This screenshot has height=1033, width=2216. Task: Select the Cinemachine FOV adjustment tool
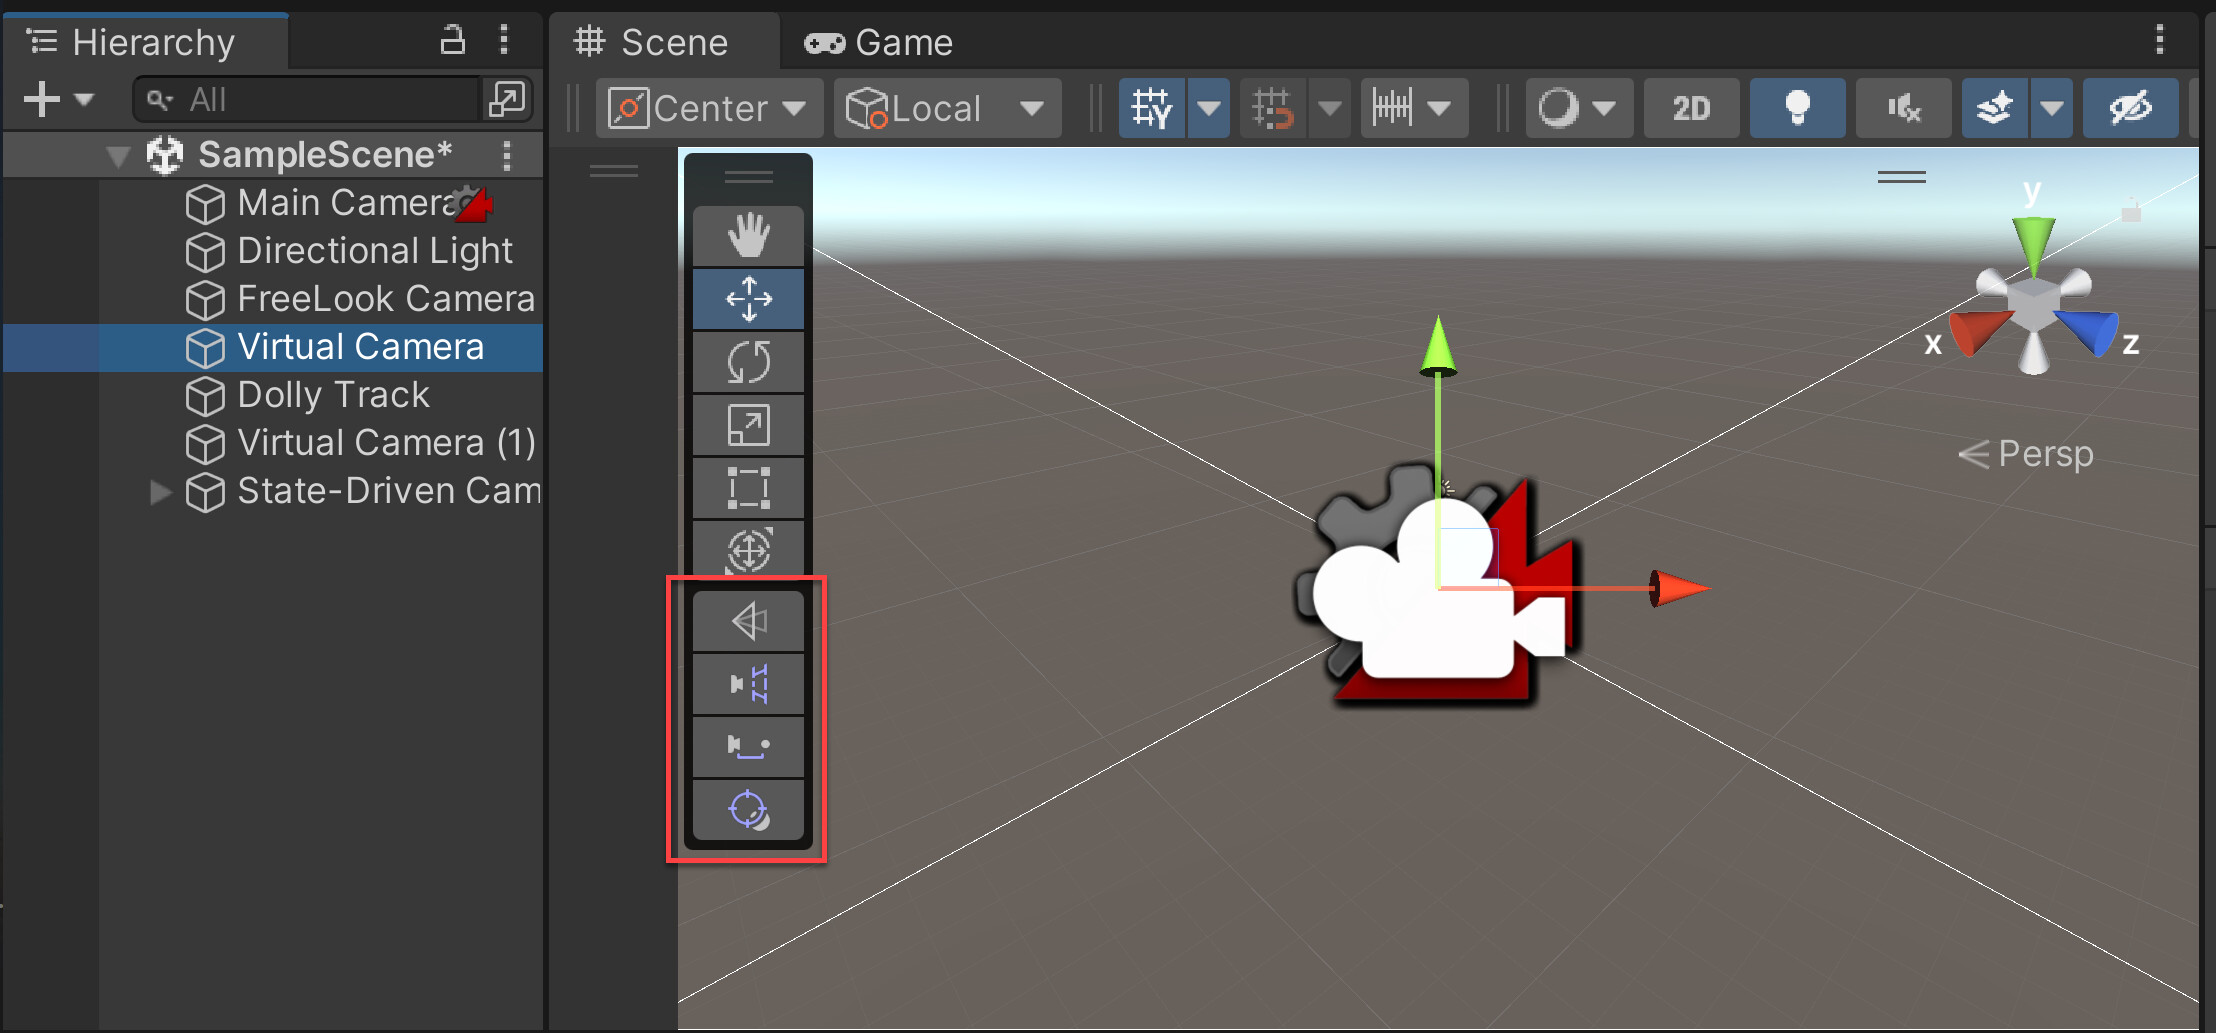pos(748,620)
